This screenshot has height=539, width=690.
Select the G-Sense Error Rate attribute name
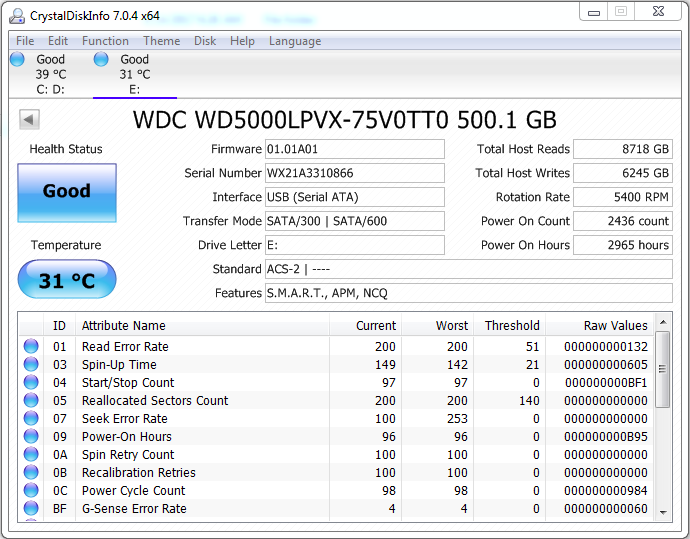[x=134, y=509]
